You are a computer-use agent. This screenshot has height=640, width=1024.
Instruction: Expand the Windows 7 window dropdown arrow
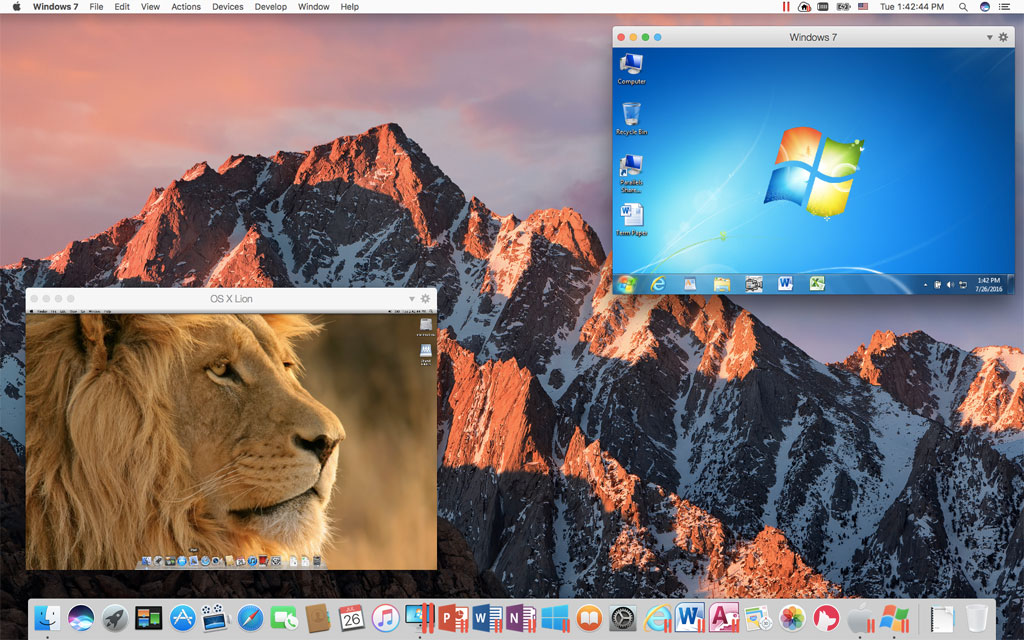(990, 37)
